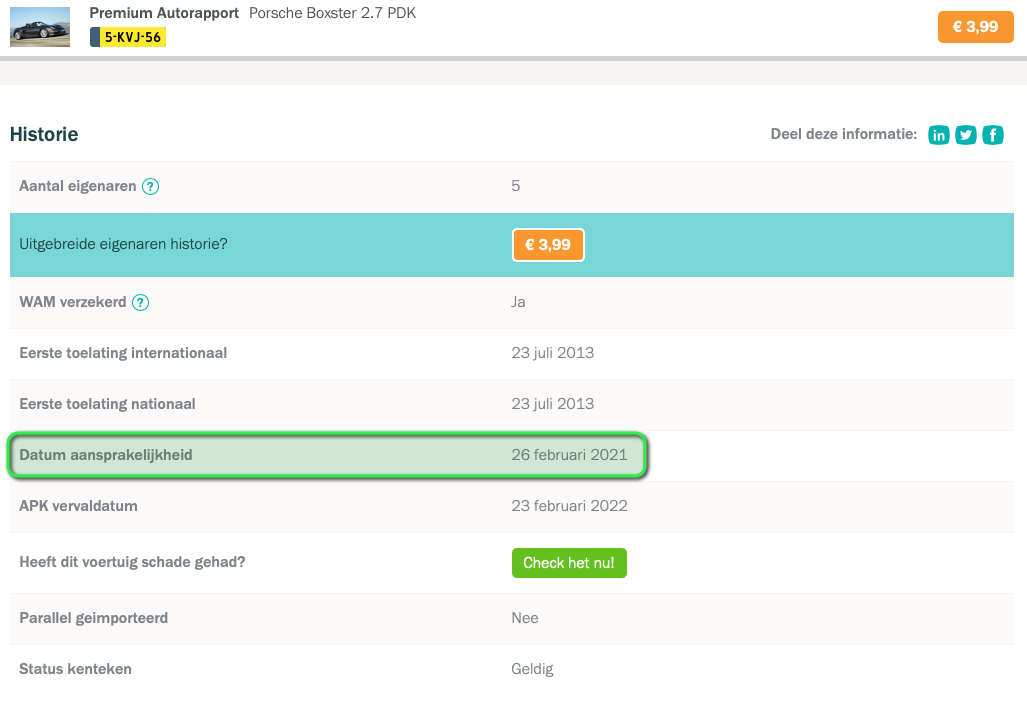The height and width of the screenshot is (708, 1027).
Task: Select the highlighted Datum aansprakelijkheid row
Action: point(328,455)
